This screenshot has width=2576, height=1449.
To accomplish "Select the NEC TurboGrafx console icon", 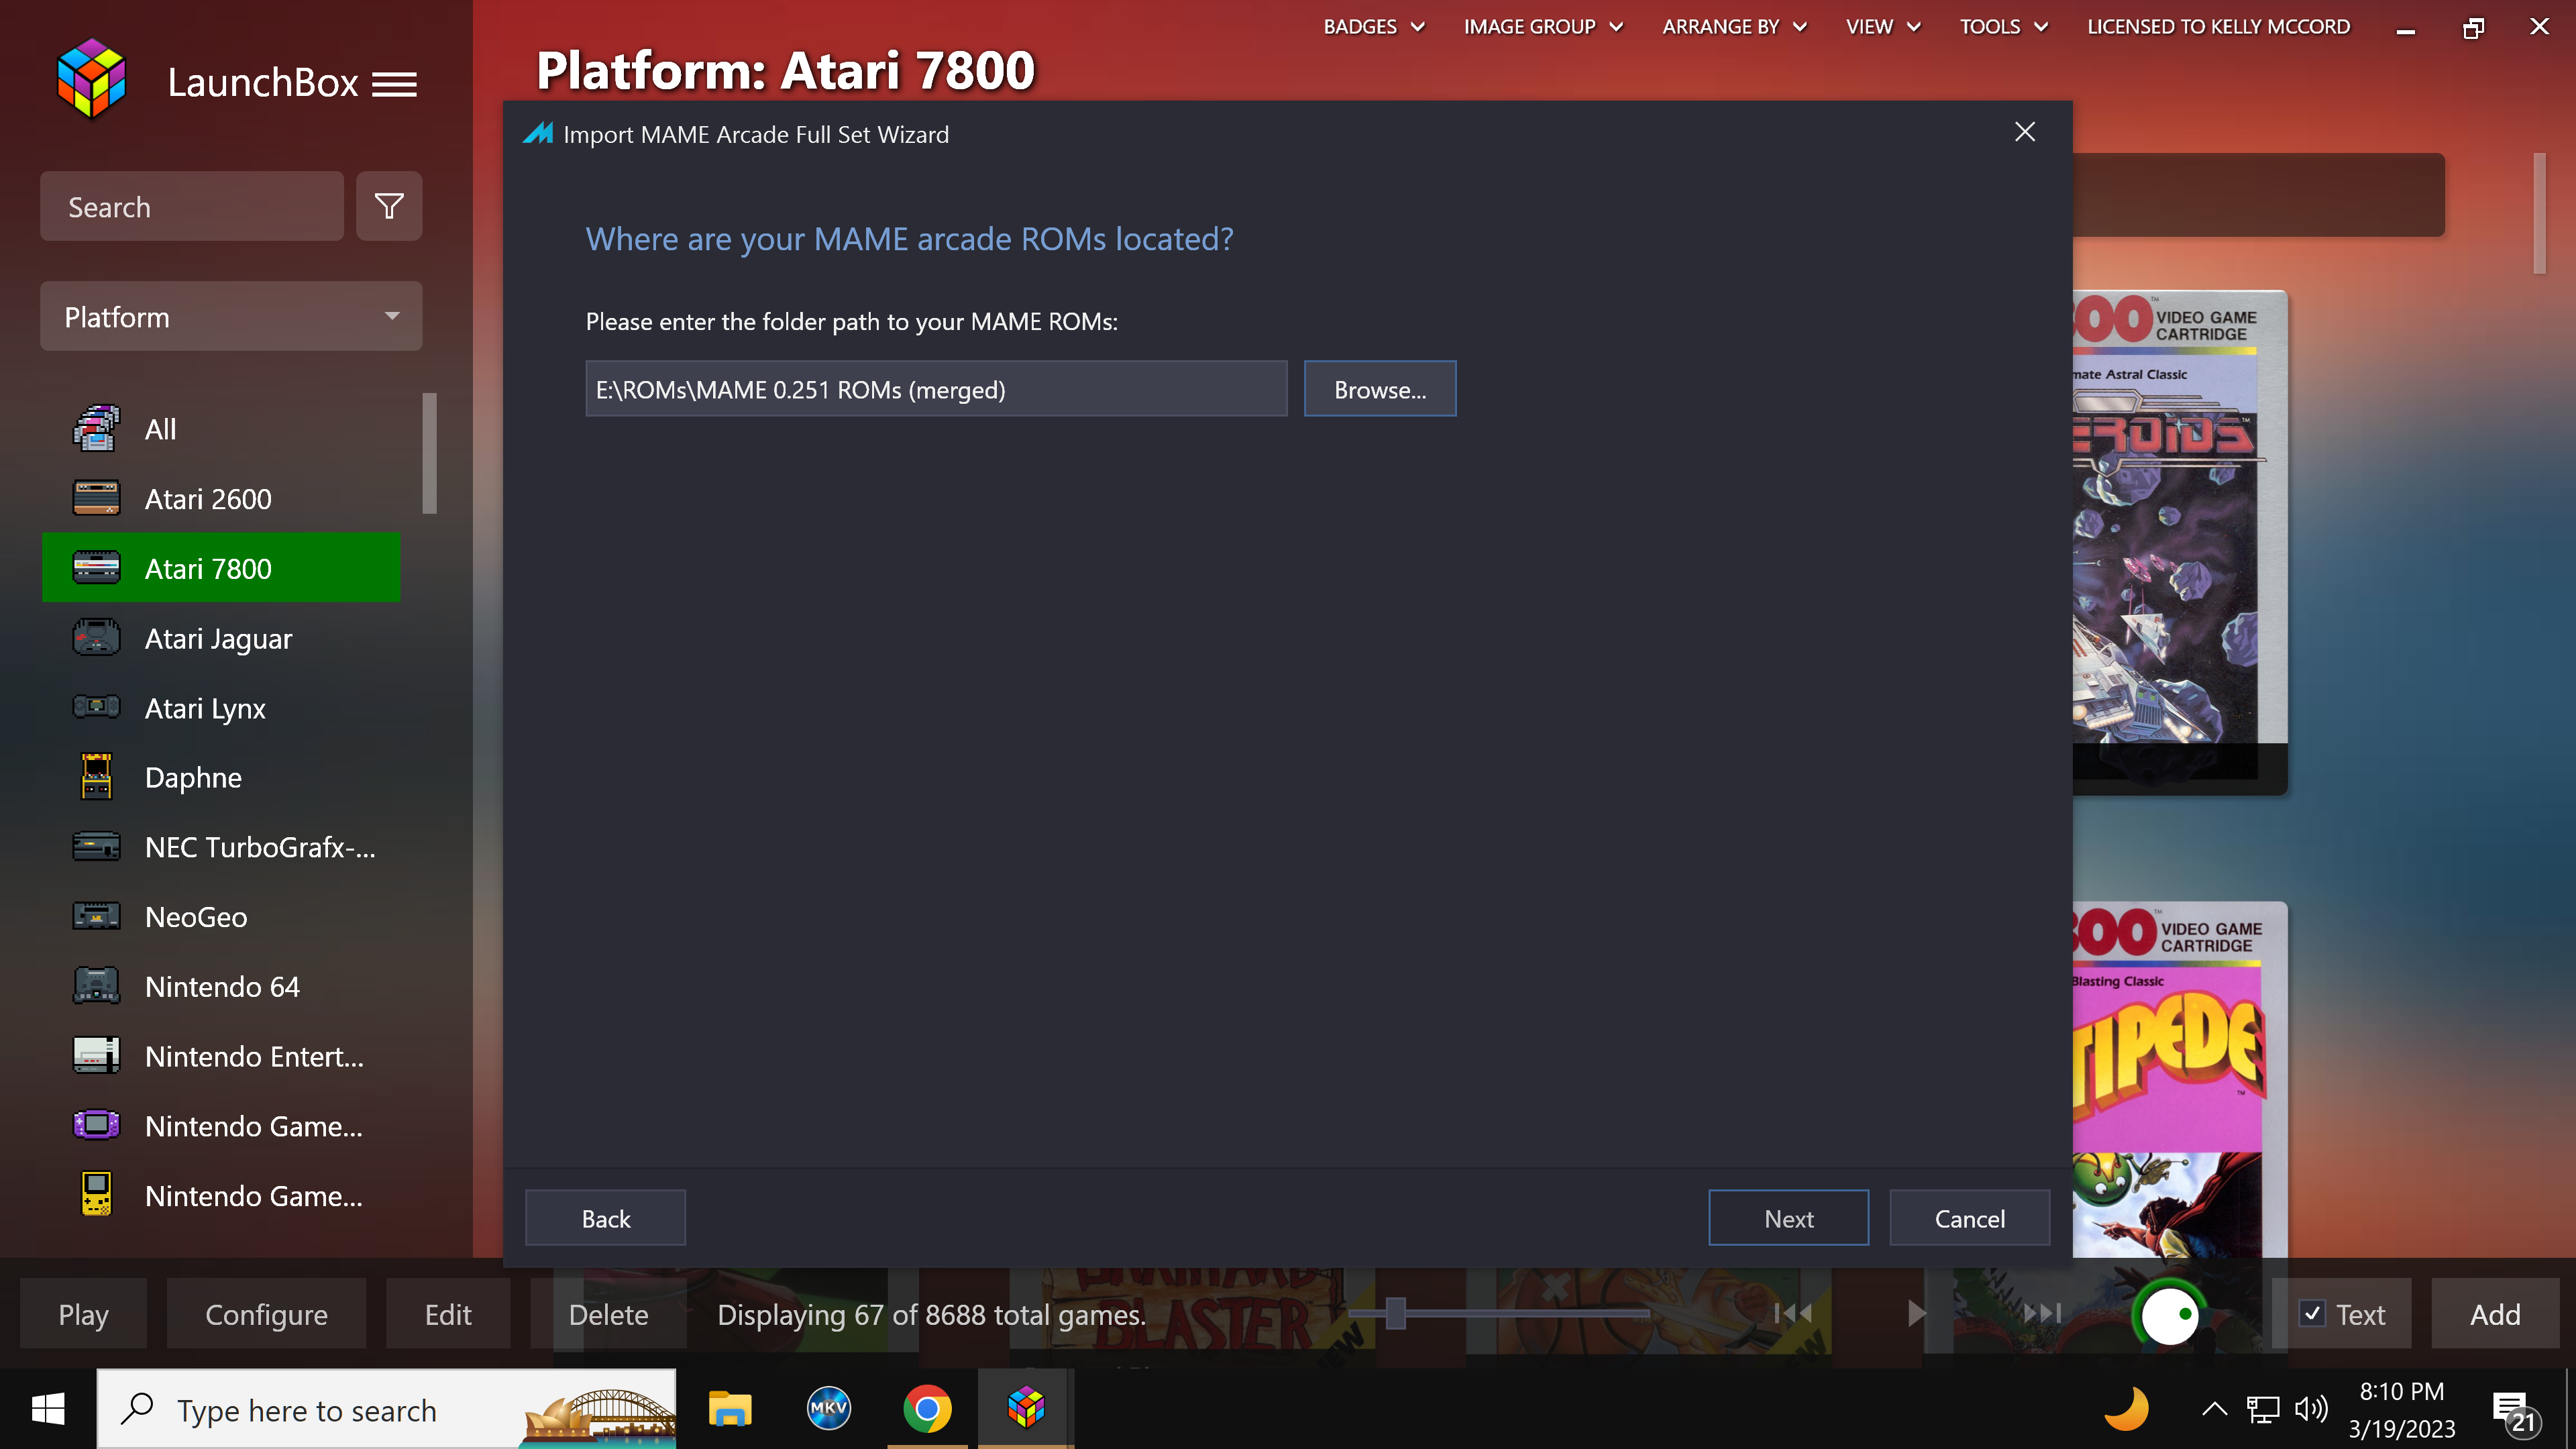I will coord(96,847).
